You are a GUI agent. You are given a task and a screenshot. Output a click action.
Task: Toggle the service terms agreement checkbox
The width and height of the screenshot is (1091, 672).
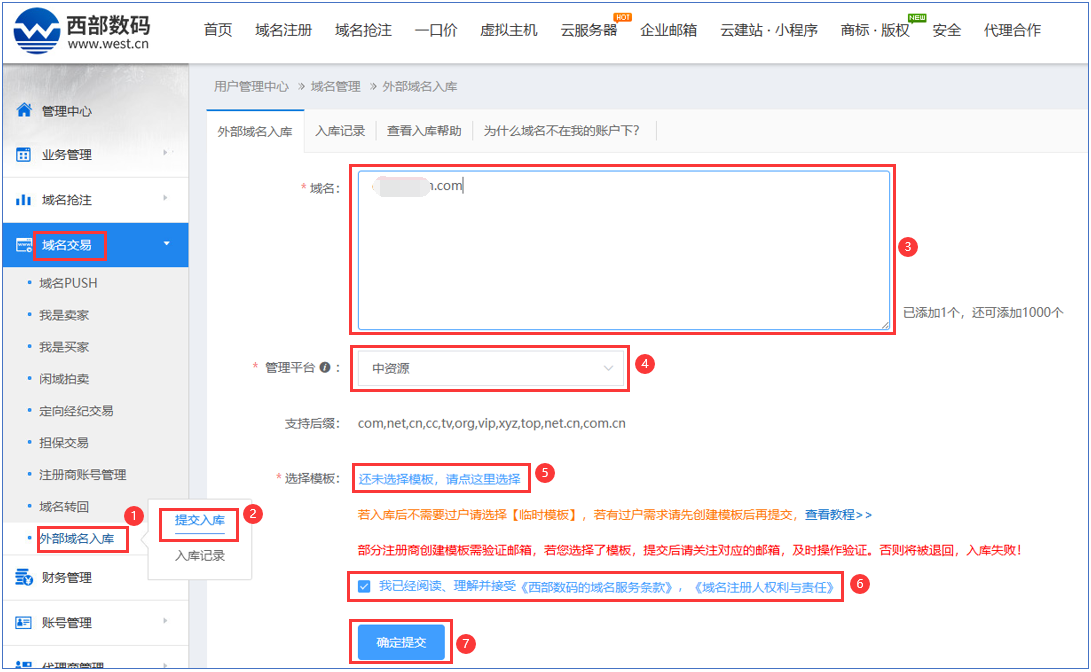tap(364, 587)
